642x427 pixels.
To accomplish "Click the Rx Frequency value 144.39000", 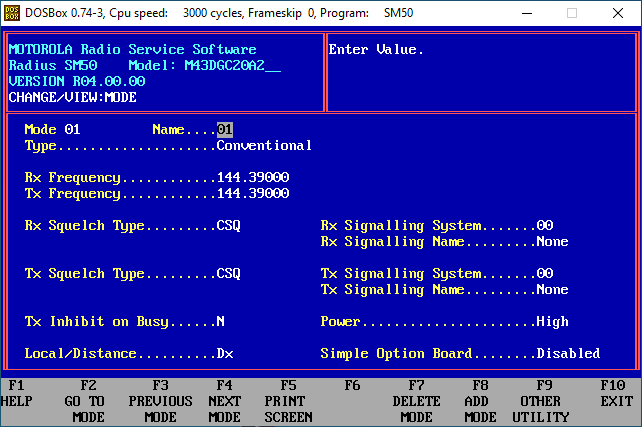I will coord(253,177).
